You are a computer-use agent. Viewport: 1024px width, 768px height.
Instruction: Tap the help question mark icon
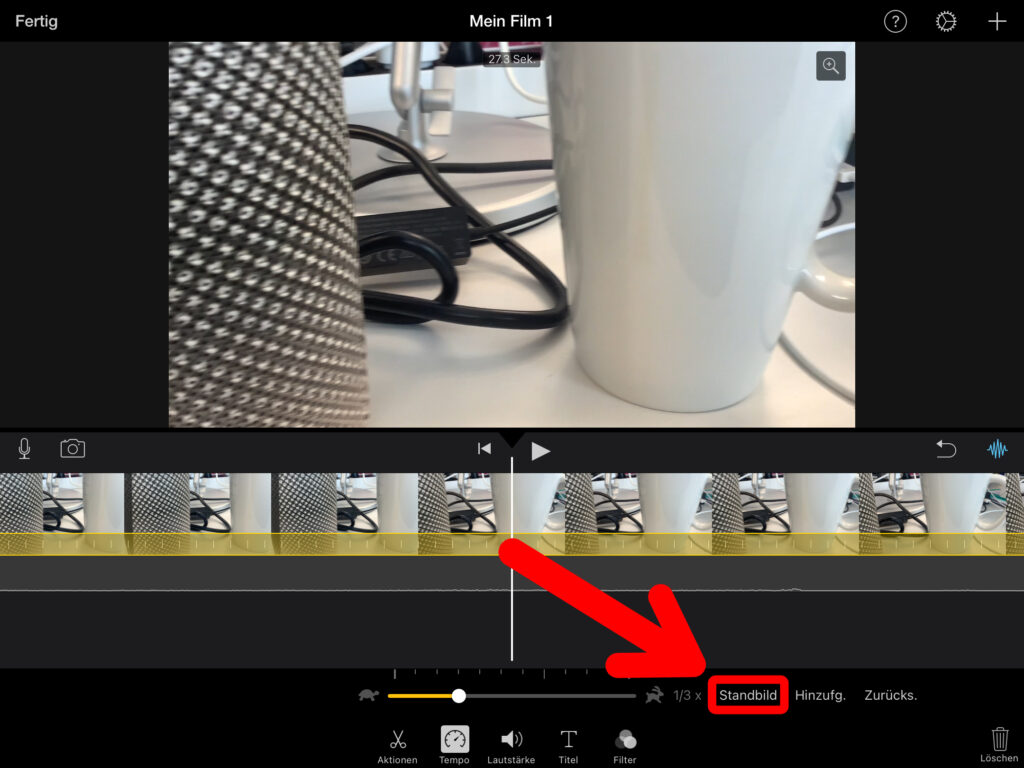[x=895, y=21]
